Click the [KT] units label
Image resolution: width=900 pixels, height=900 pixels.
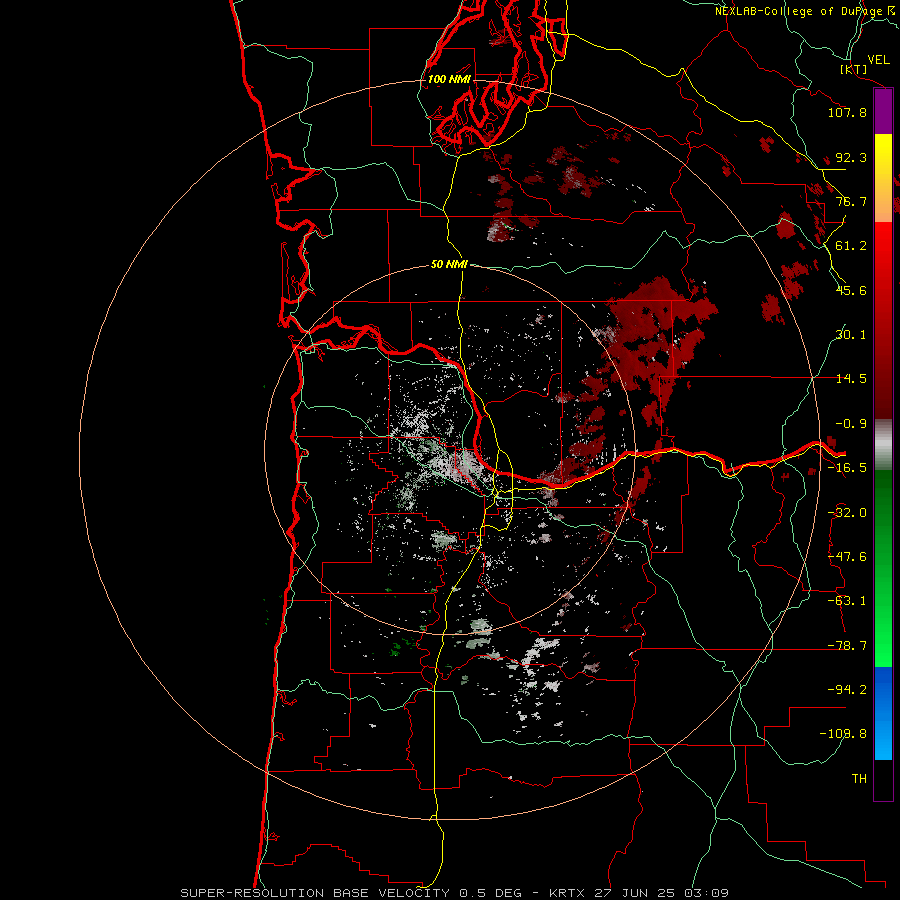click(x=854, y=70)
